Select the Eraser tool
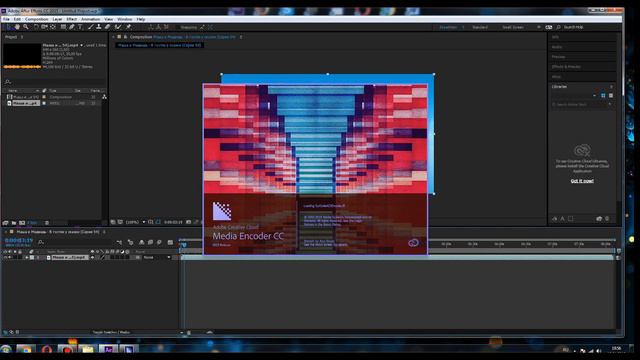Image resolution: width=640 pixels, height=360 pixels. click(107, 27)
